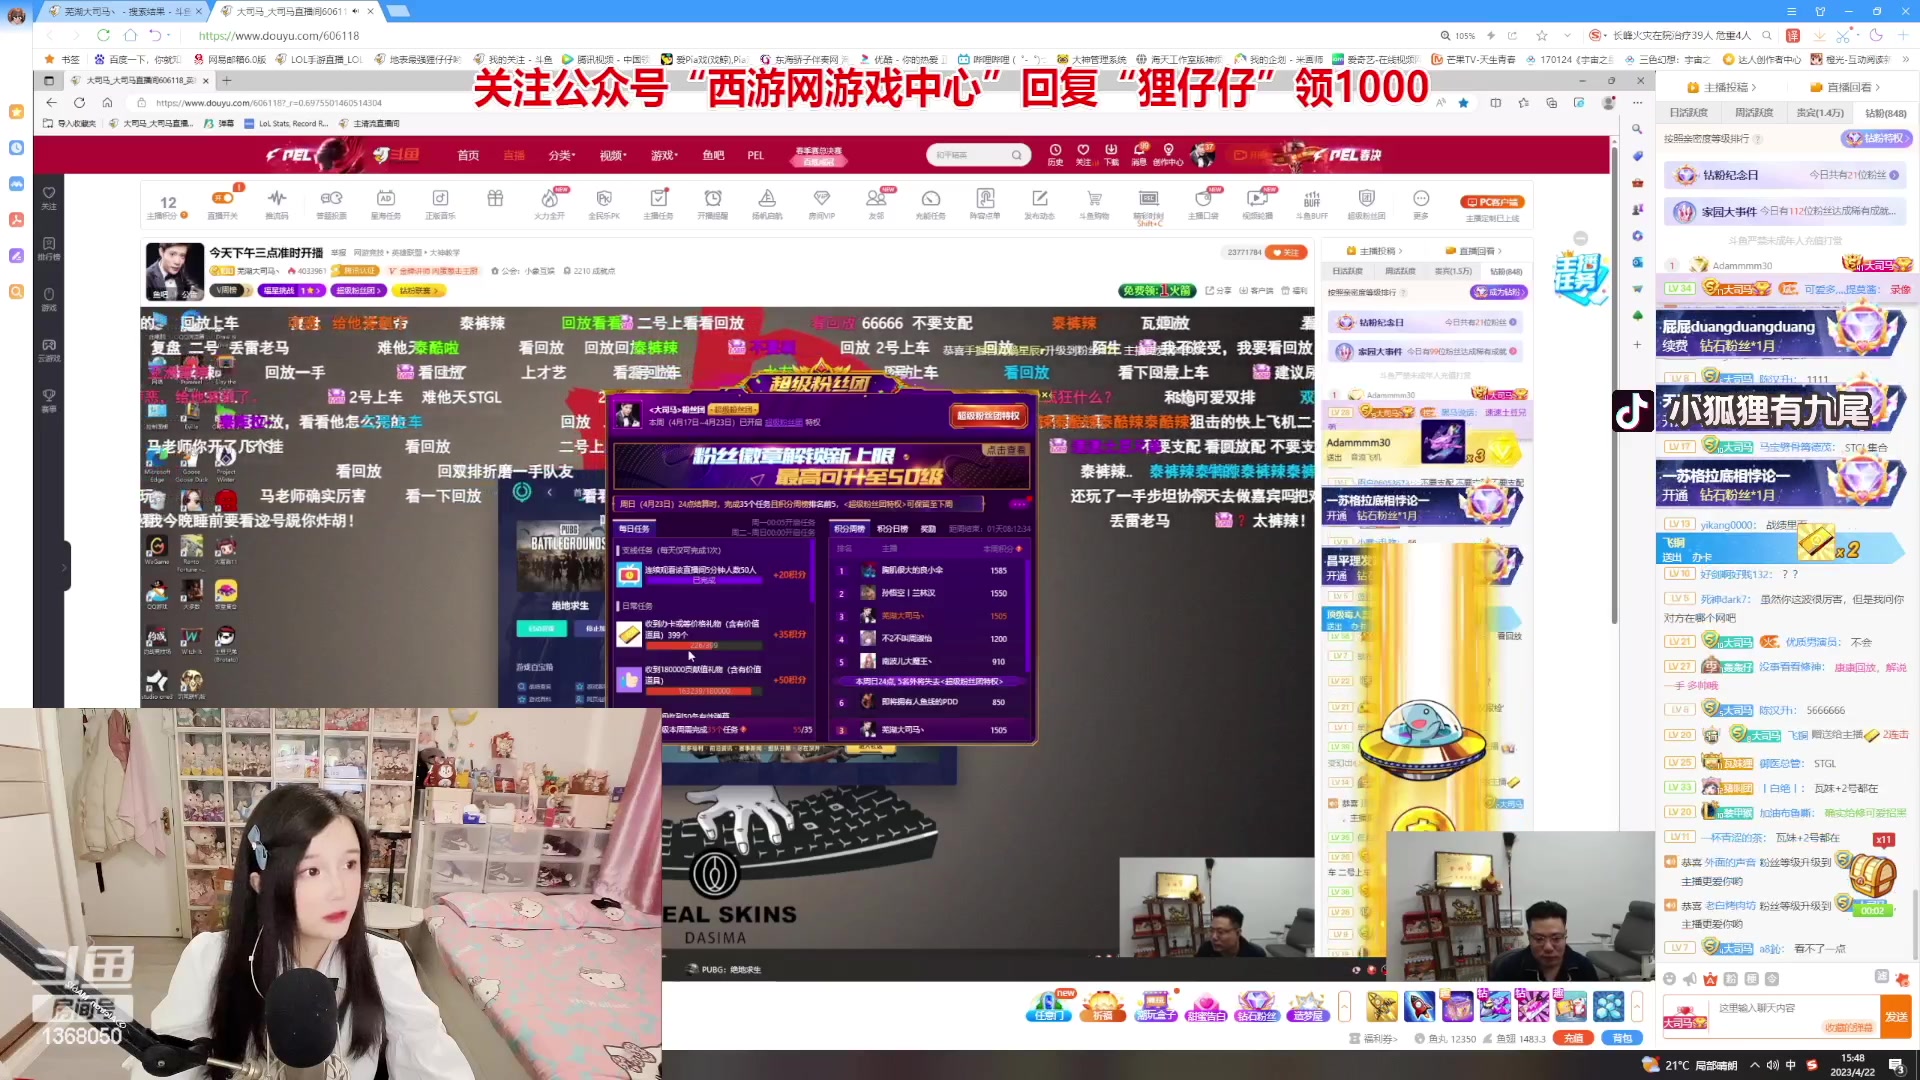Click the 钻粉特权 button in right panel
The height and width of the screenshot is (1080, 1920).
[1878, 139]
